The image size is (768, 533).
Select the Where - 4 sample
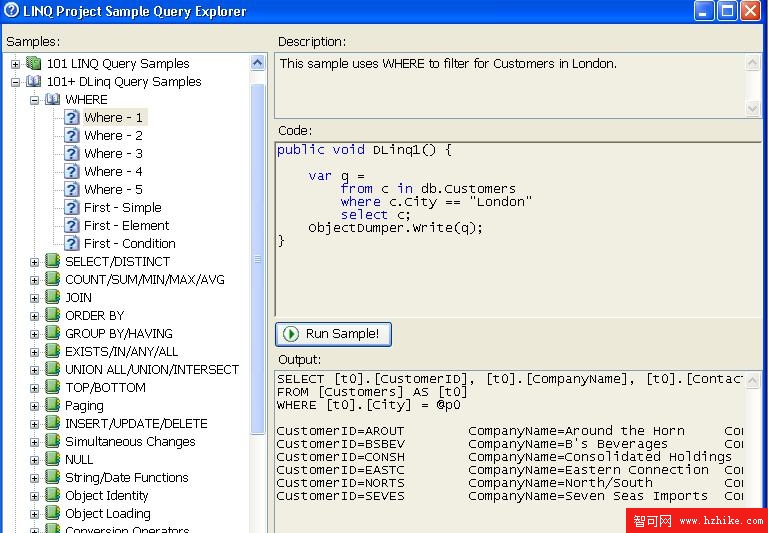(114, 171)
